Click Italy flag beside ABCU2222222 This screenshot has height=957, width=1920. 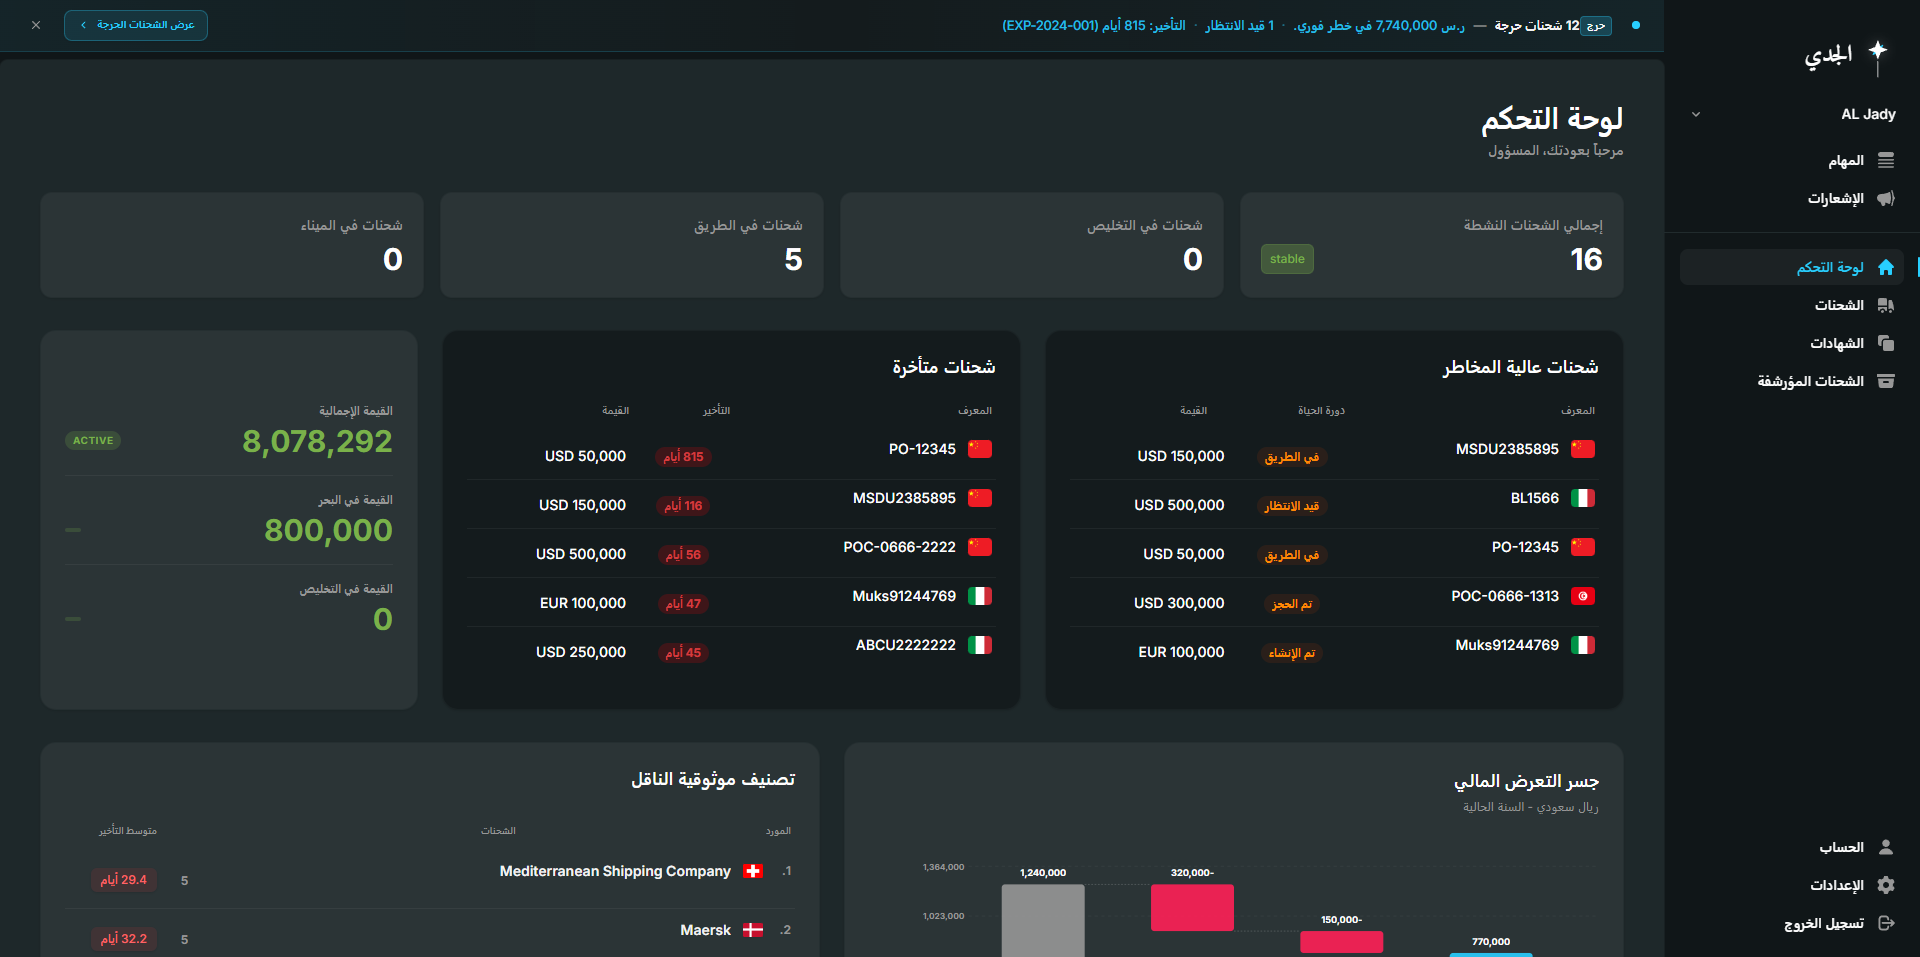tap(980, 645)
